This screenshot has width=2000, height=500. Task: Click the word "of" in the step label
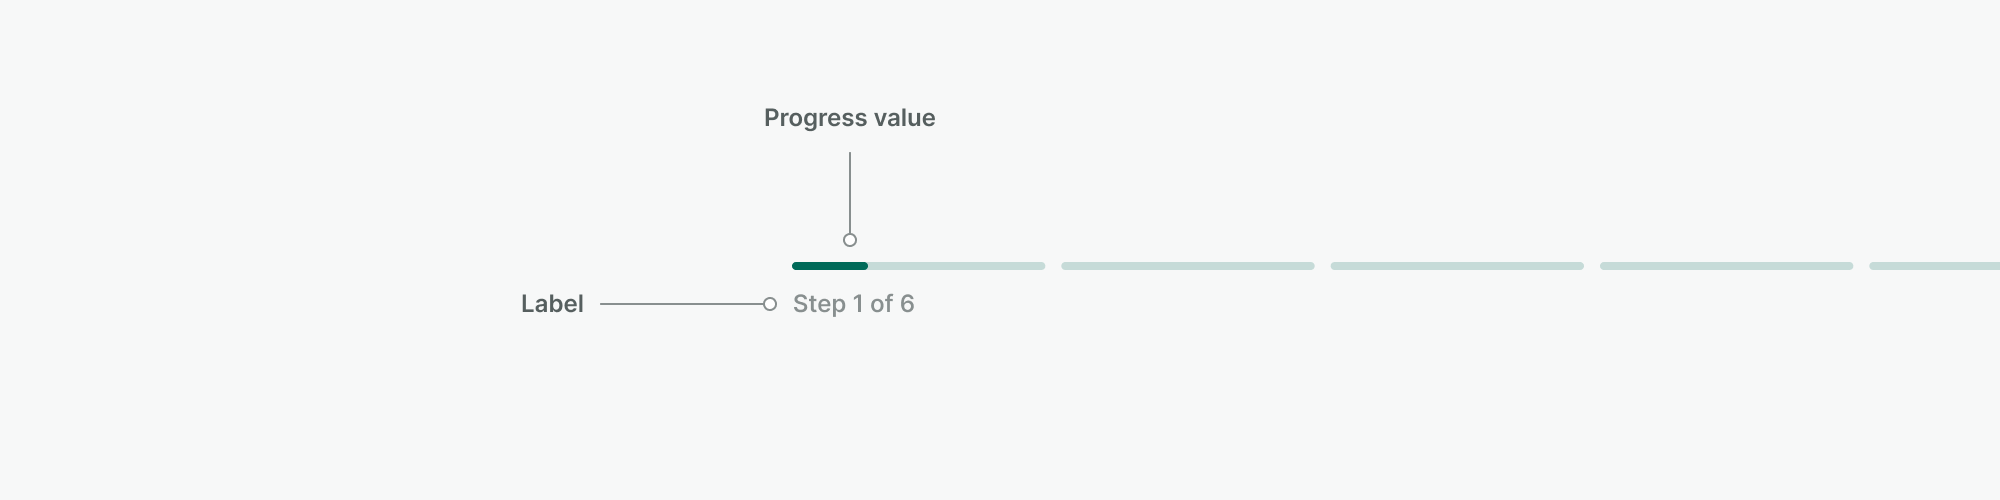(881, 304)
